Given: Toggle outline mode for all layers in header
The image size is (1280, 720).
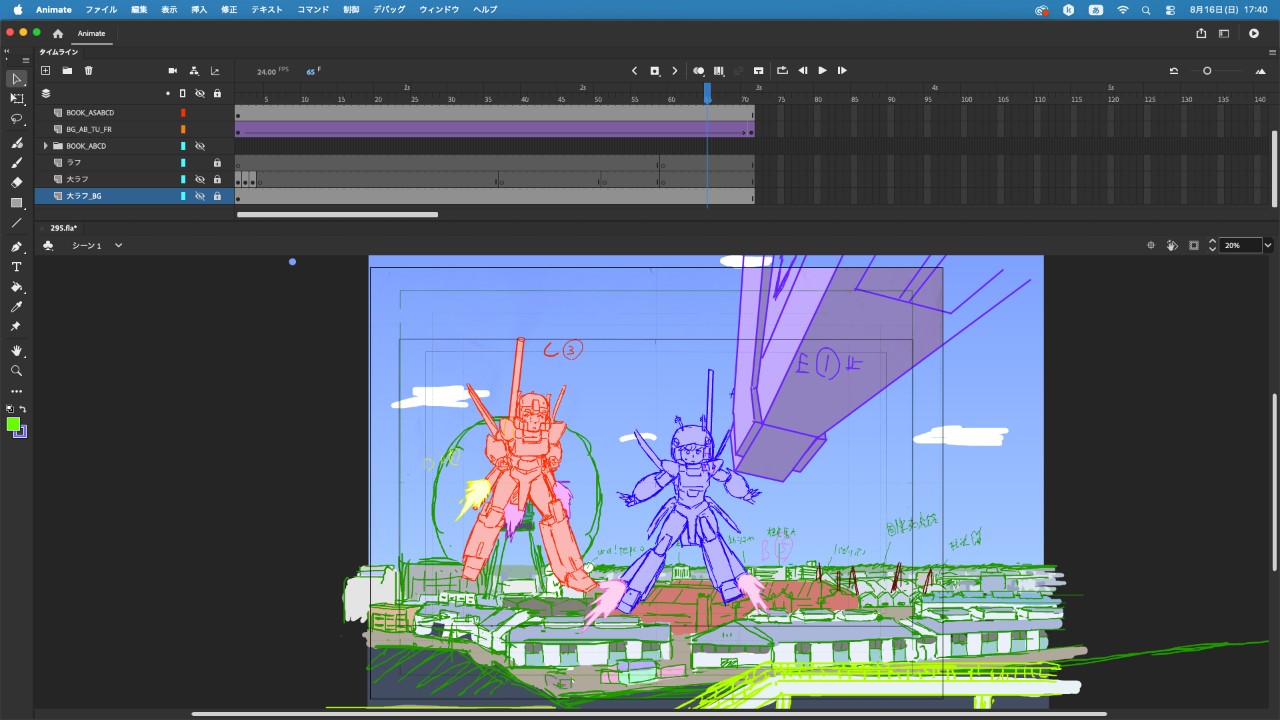Looking at the screenshot, I should [183, 93].
